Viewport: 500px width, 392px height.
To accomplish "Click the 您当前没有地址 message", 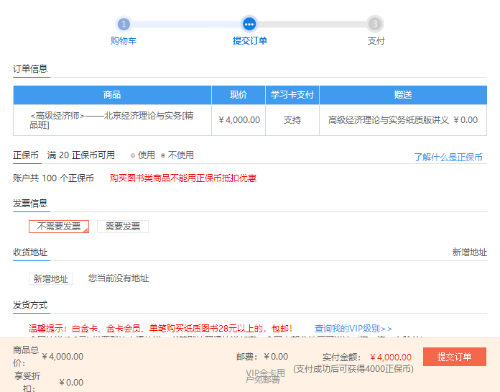I will (x=118, y=278).
